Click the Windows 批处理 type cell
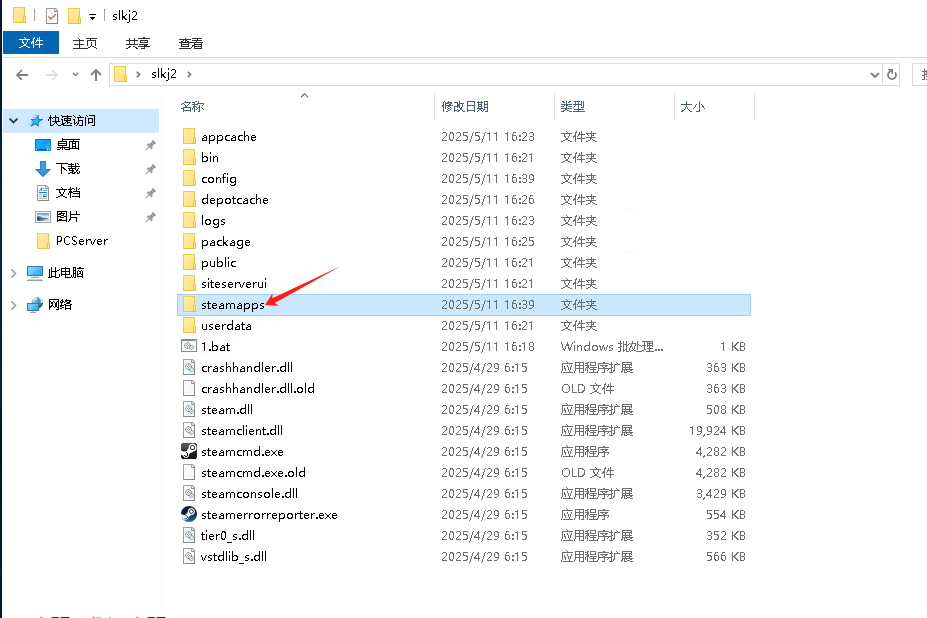Image resolution: width=927 pixels, height=618 pixels. (612, 347)
